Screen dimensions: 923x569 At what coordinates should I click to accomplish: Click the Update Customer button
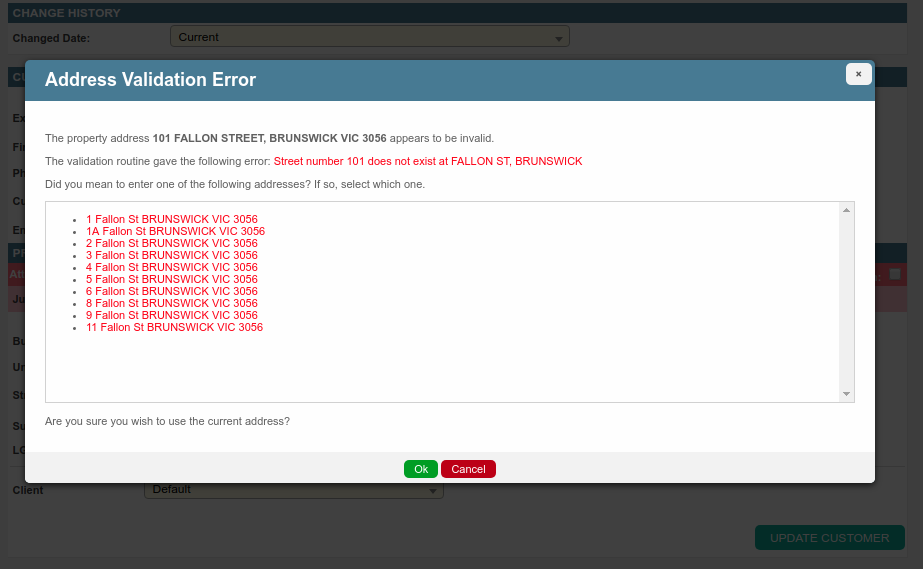(x=829, y=538)
